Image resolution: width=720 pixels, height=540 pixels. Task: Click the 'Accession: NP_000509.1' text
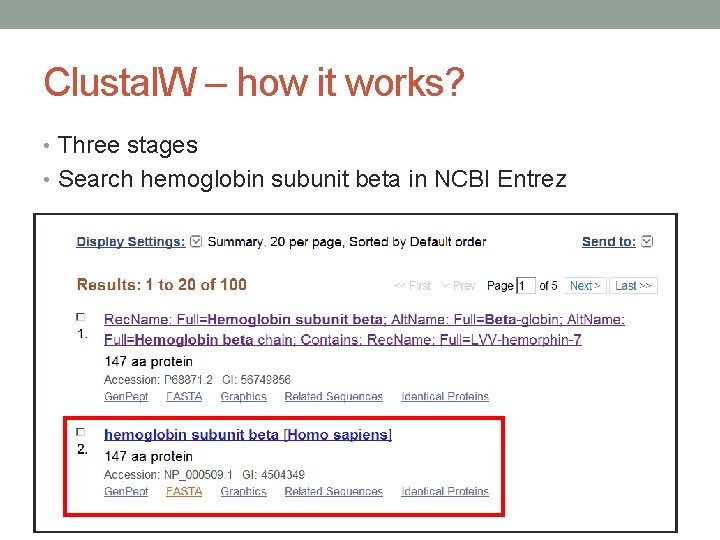click(168, 474)
